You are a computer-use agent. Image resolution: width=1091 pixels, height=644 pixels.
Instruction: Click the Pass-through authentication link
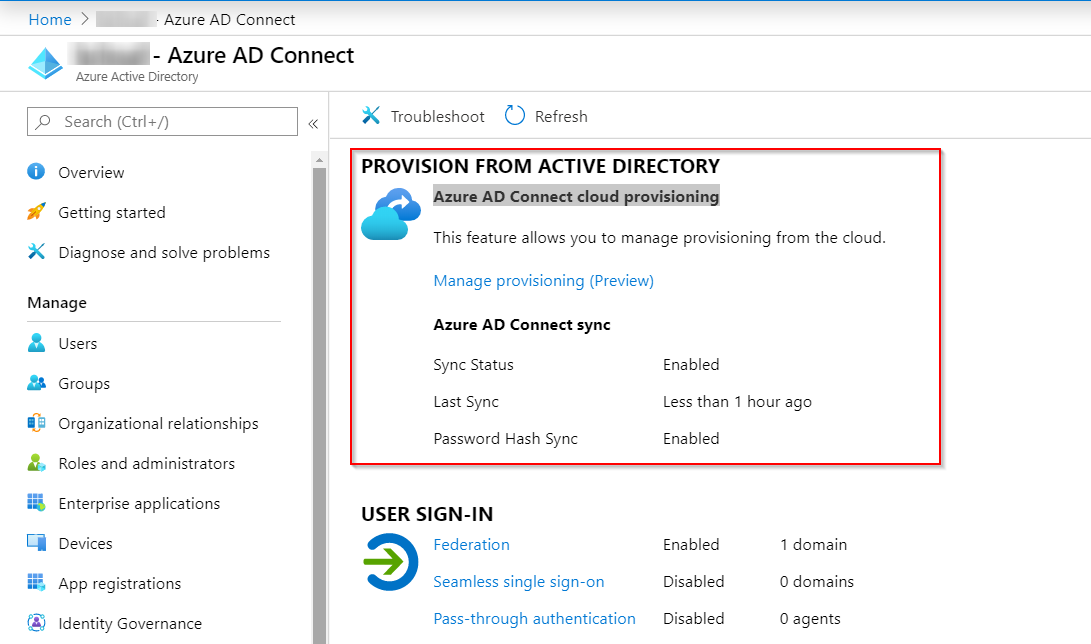pos(534,618)
